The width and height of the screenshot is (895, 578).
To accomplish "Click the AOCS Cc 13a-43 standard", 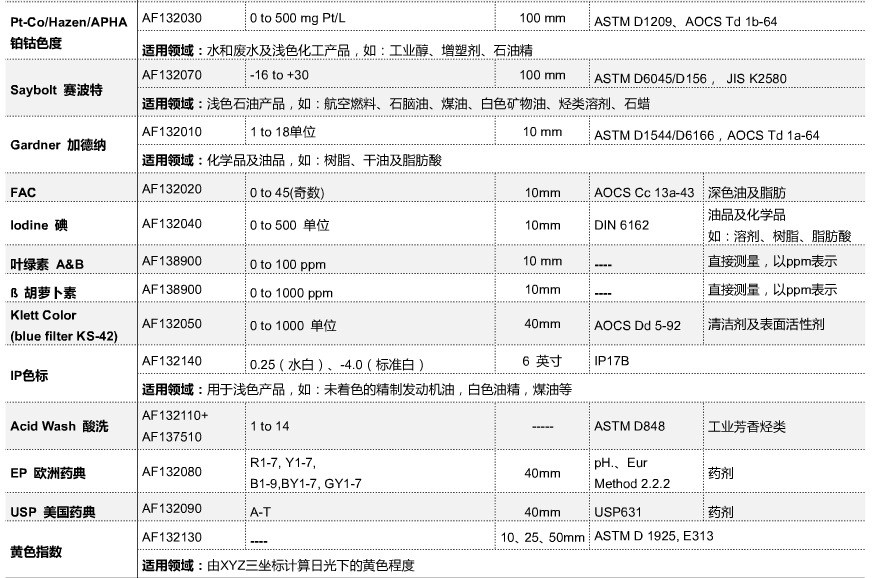I will click(644, 193).
